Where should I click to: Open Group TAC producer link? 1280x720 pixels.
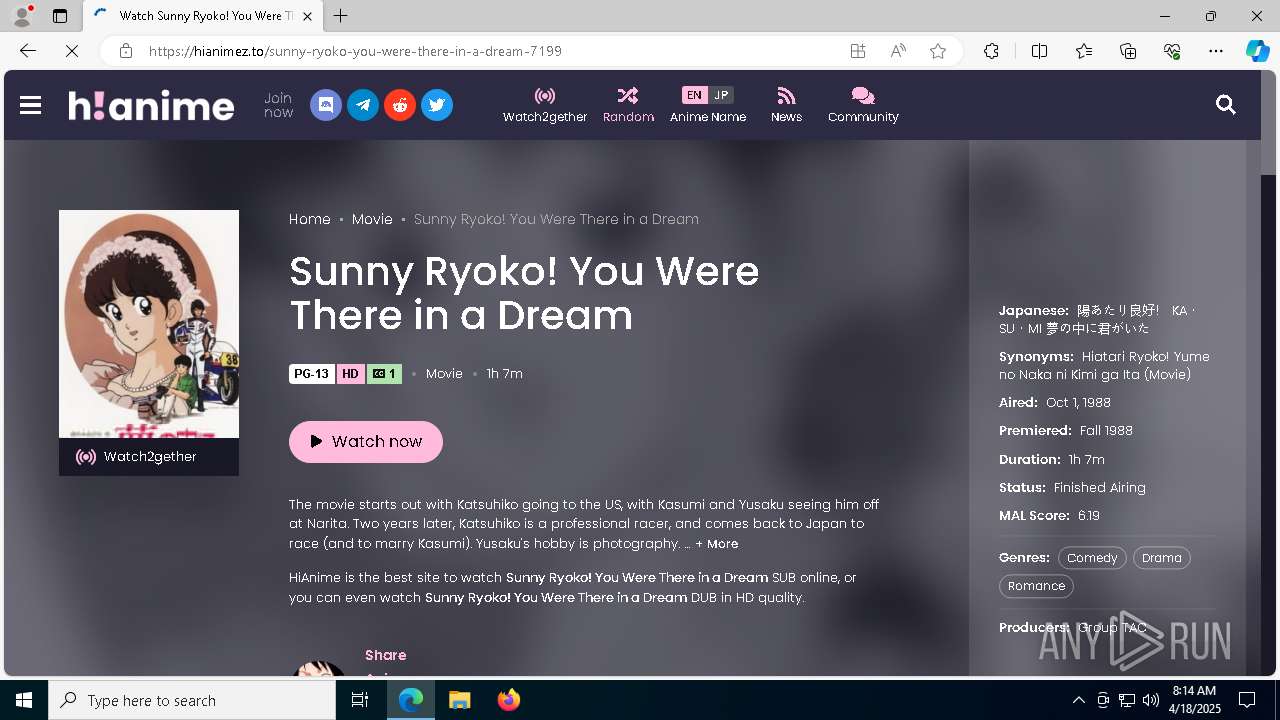click(x=1112, y=628)
